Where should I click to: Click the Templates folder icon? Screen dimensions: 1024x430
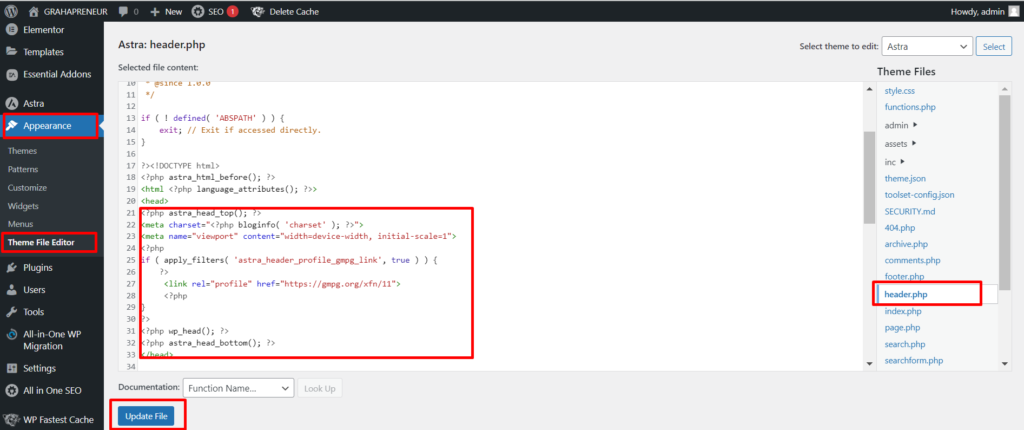click(11, 52)
